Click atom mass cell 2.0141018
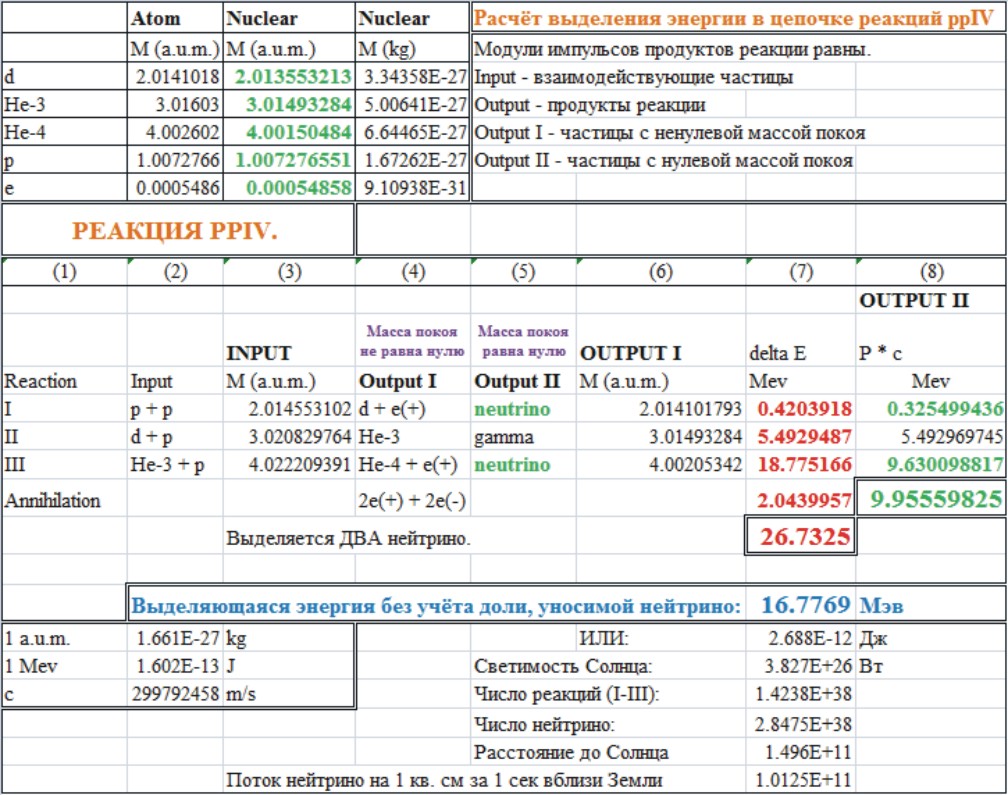Viewport: 1008px width, 795px height. pos(176,77)
